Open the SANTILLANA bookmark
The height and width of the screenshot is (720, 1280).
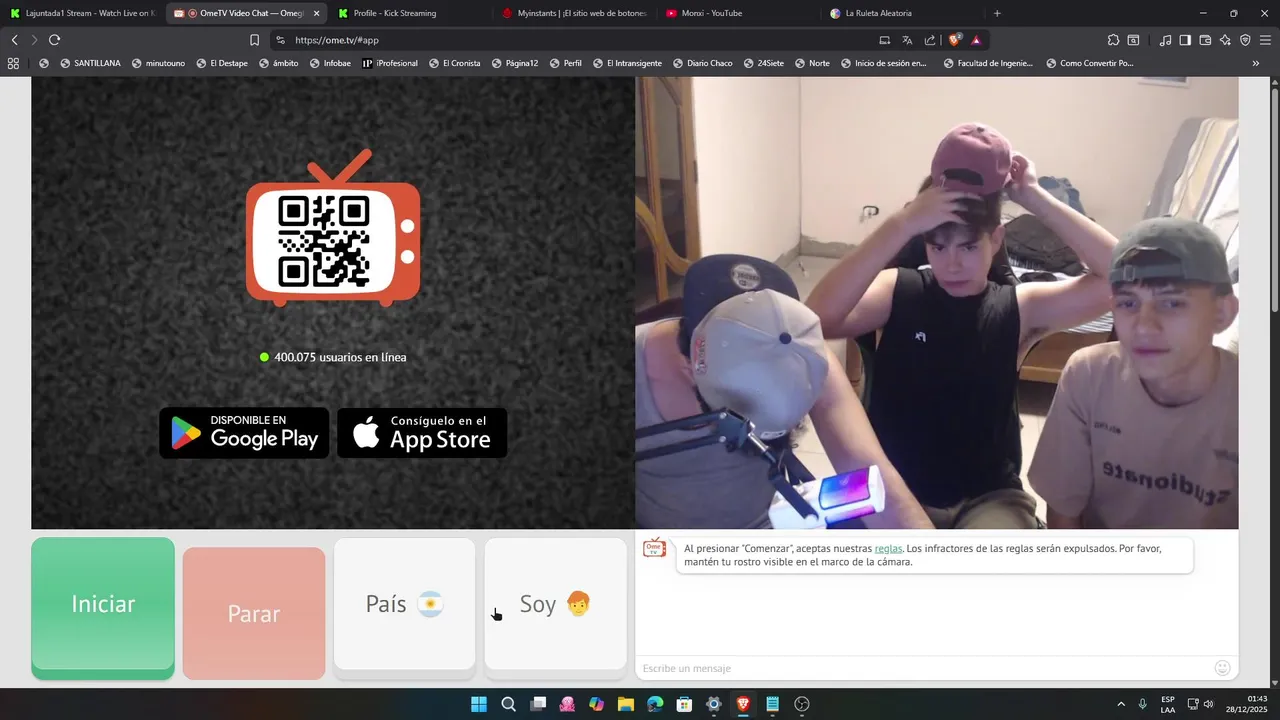pyautogui.click(x=90, y=63)
